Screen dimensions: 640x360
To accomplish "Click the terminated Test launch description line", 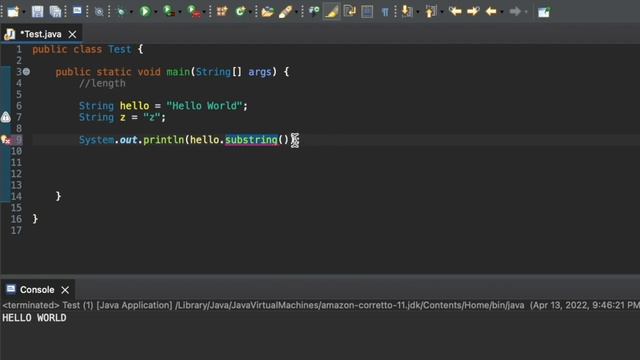I will [320, 305].
